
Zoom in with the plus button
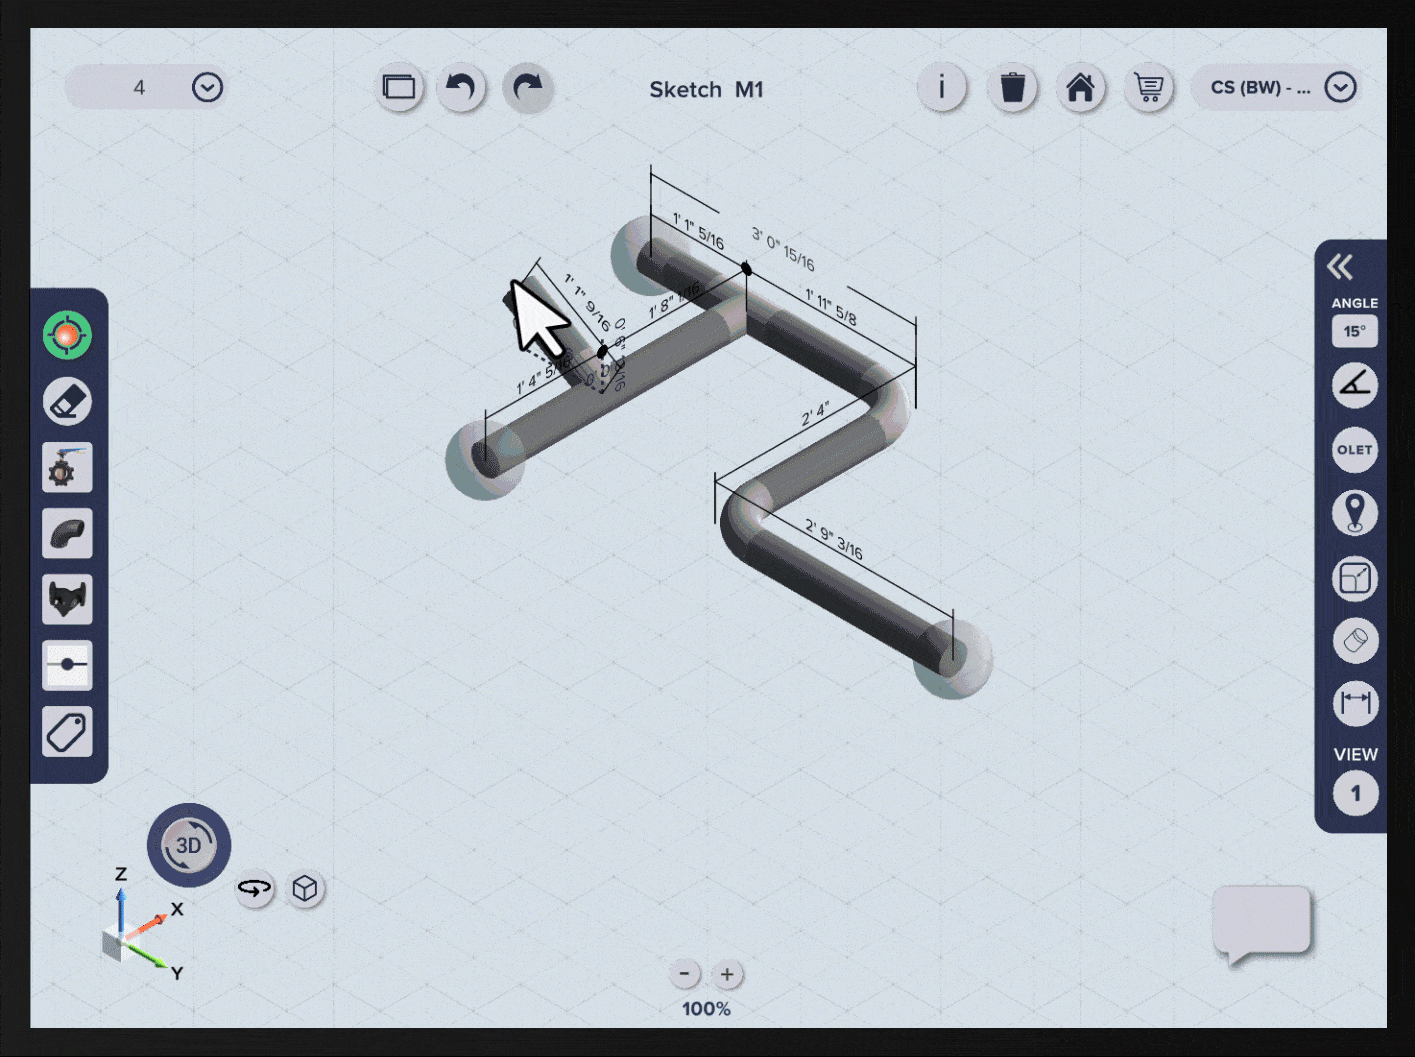pos(727,974)
